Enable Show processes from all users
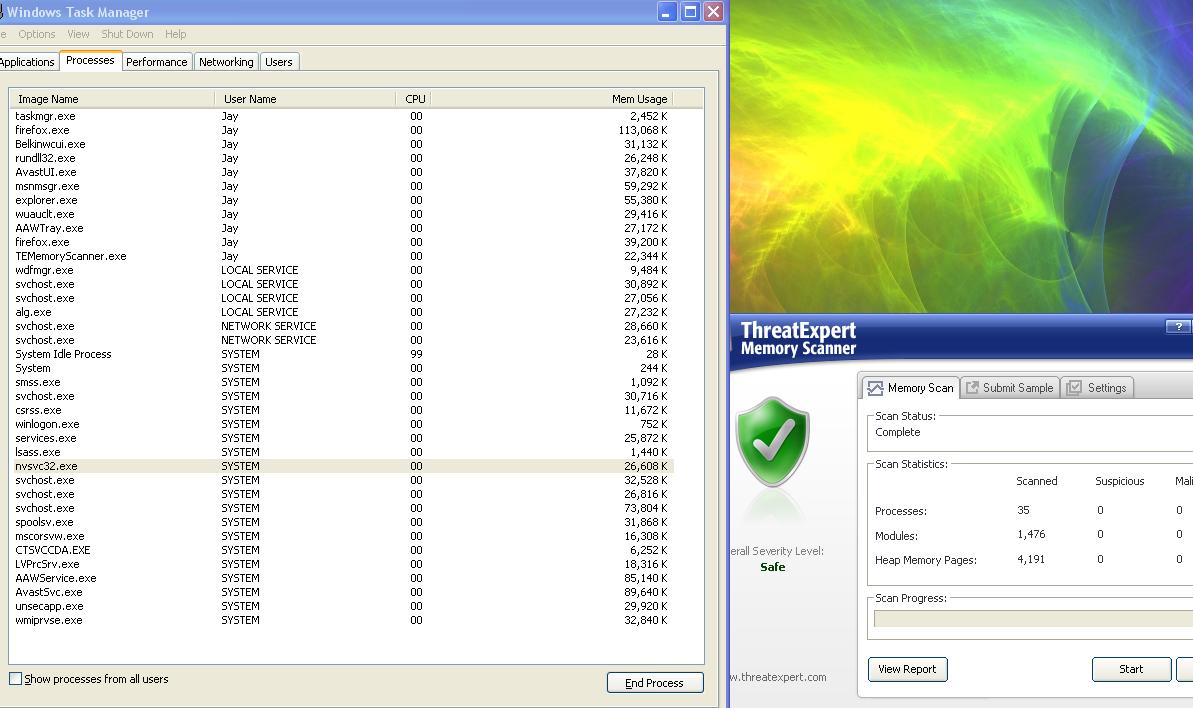 (x=15, y=679)
